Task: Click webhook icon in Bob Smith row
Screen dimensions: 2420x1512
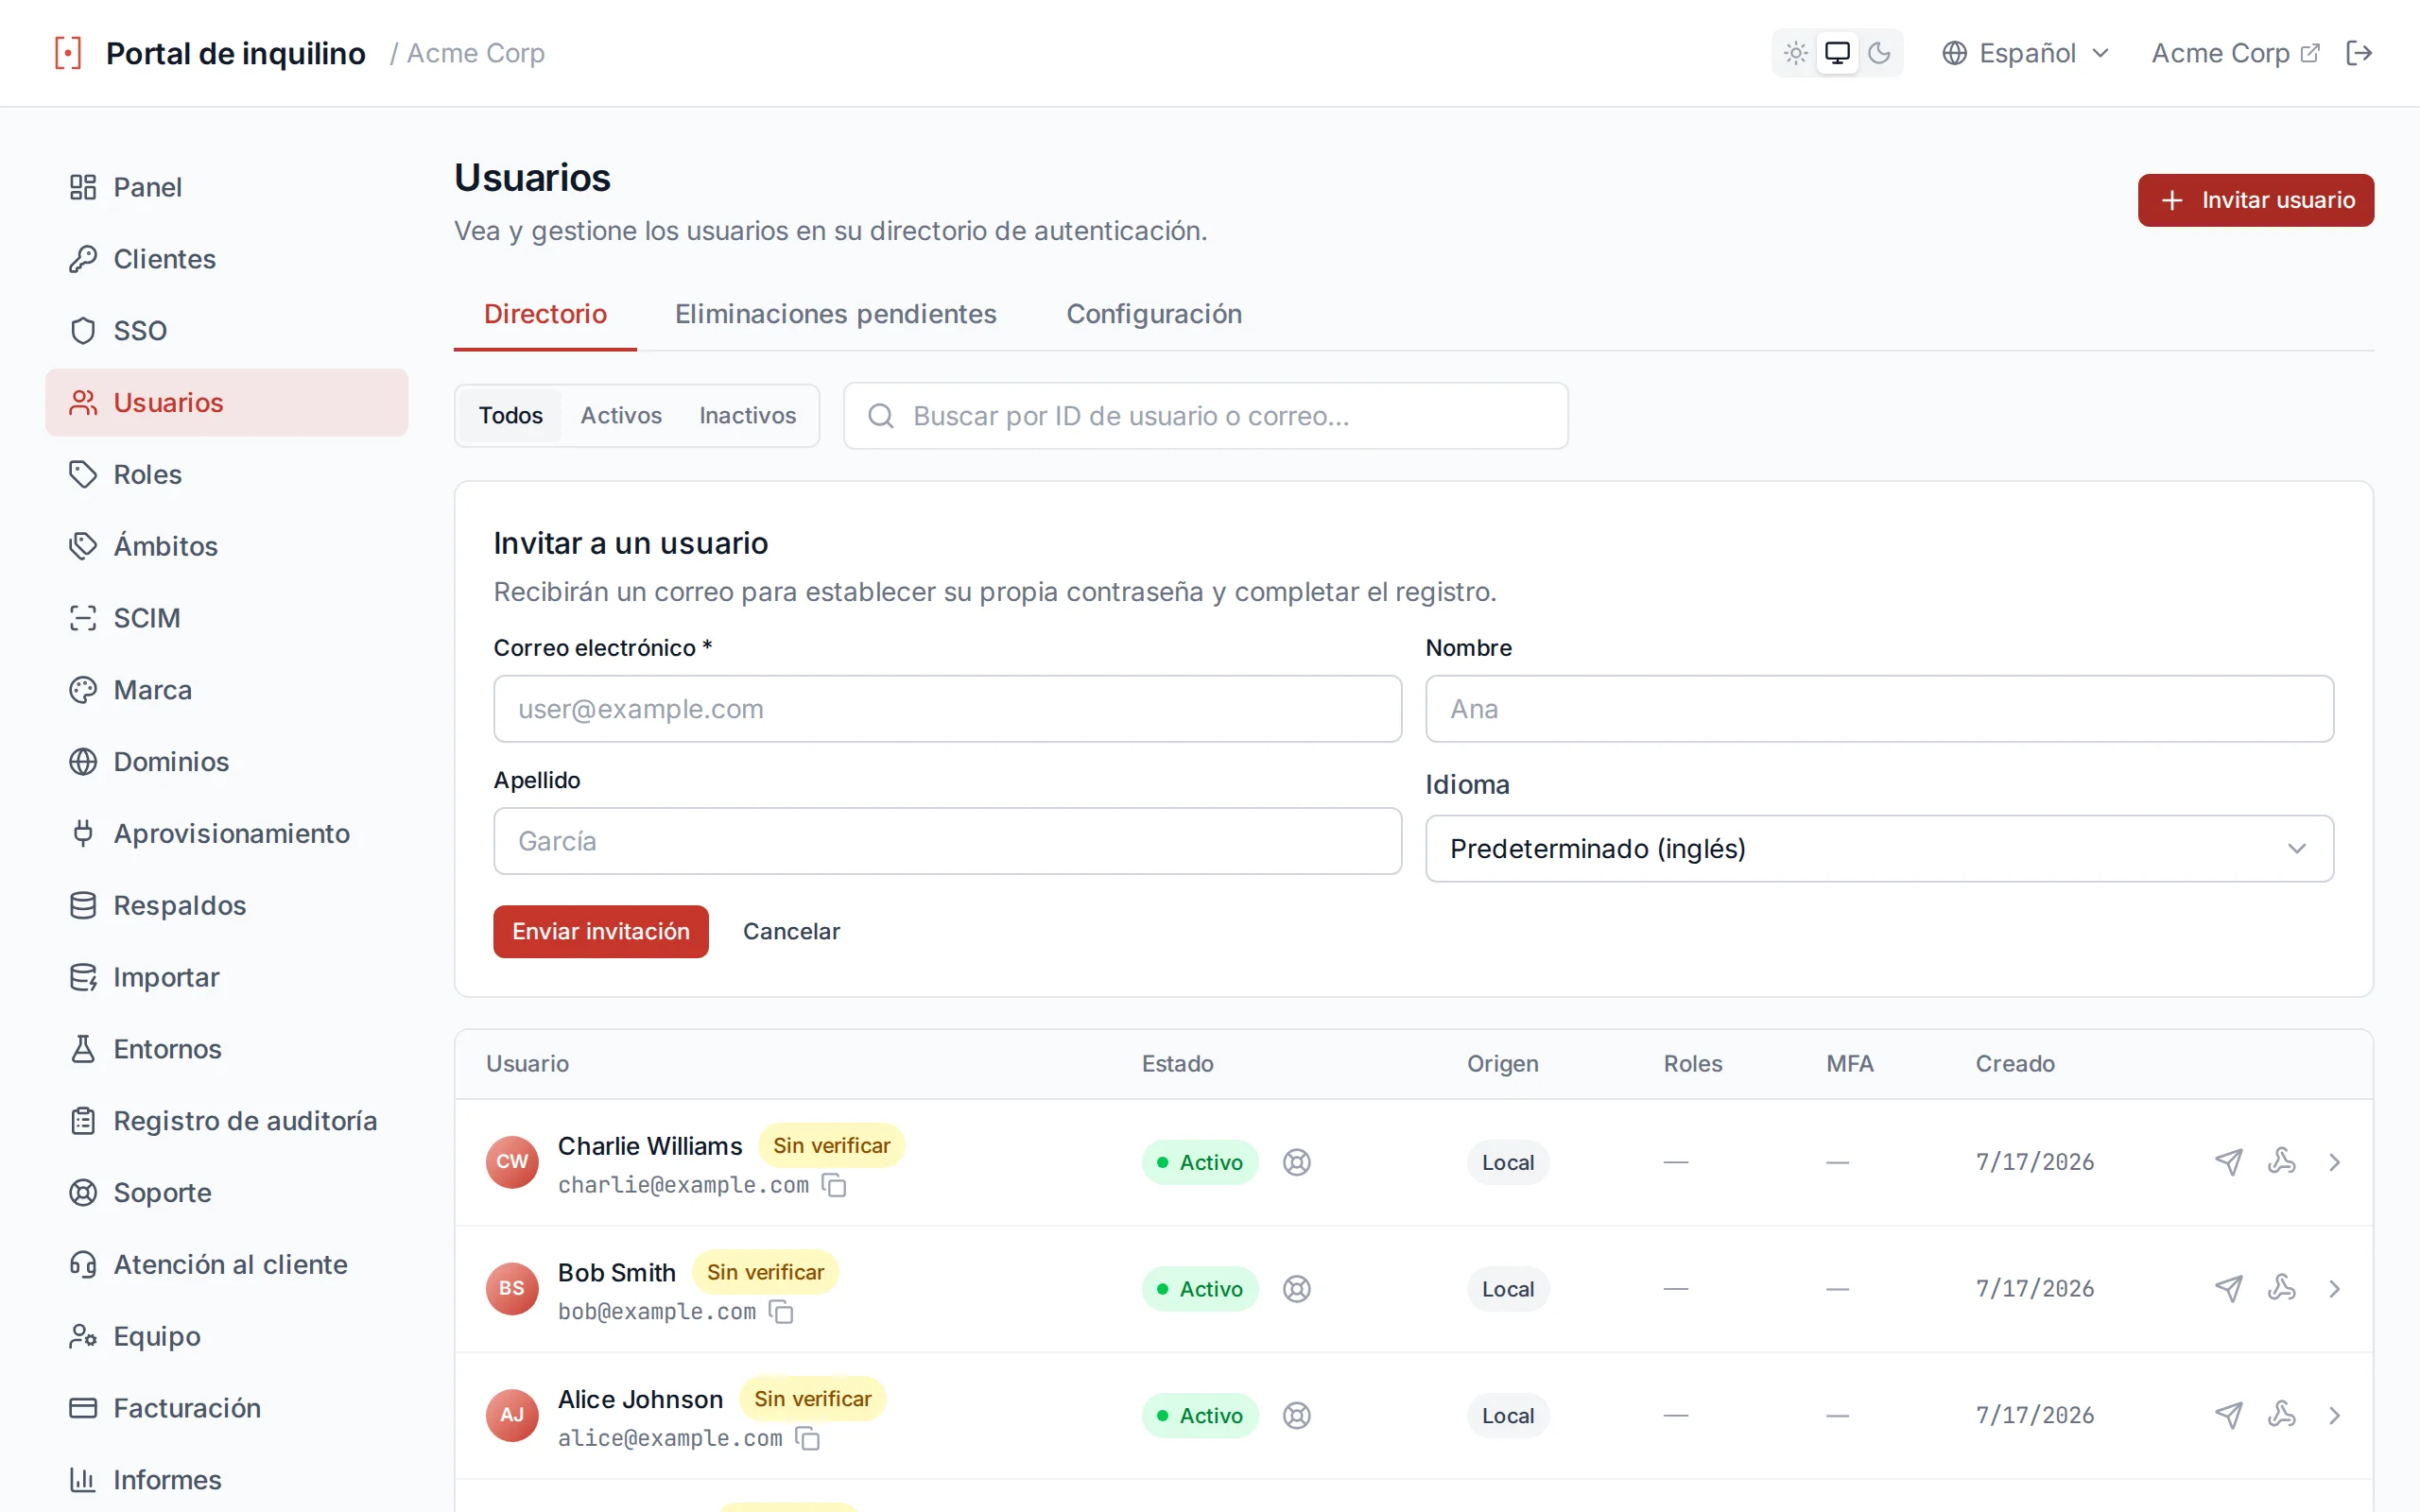Action: (2281, 1289)
